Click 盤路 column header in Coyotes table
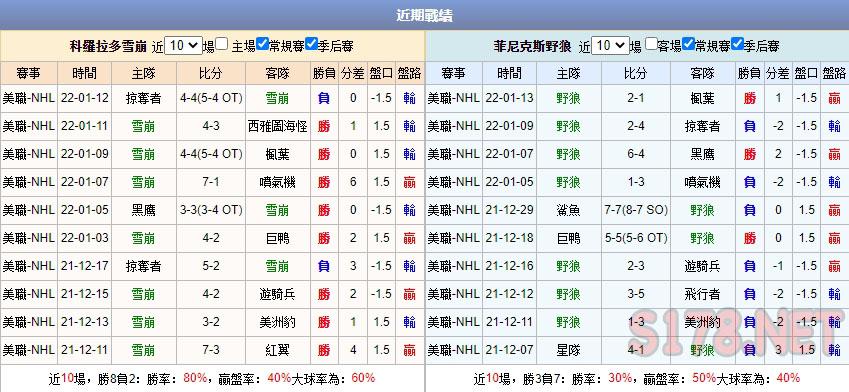The width and height of the screenshot is (849, 392). point(834,73)
